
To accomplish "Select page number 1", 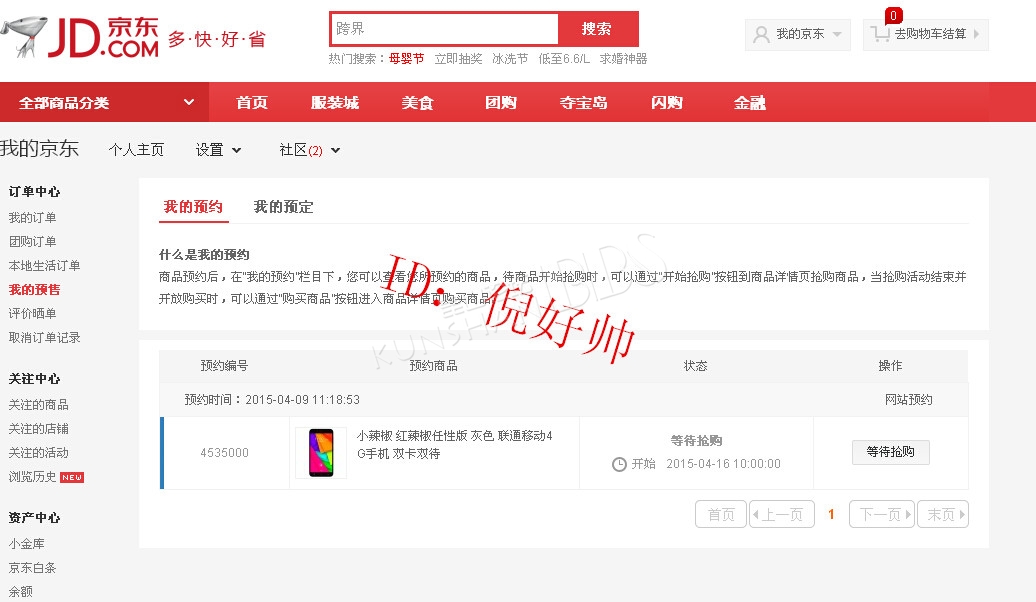I will coord(831,514).
